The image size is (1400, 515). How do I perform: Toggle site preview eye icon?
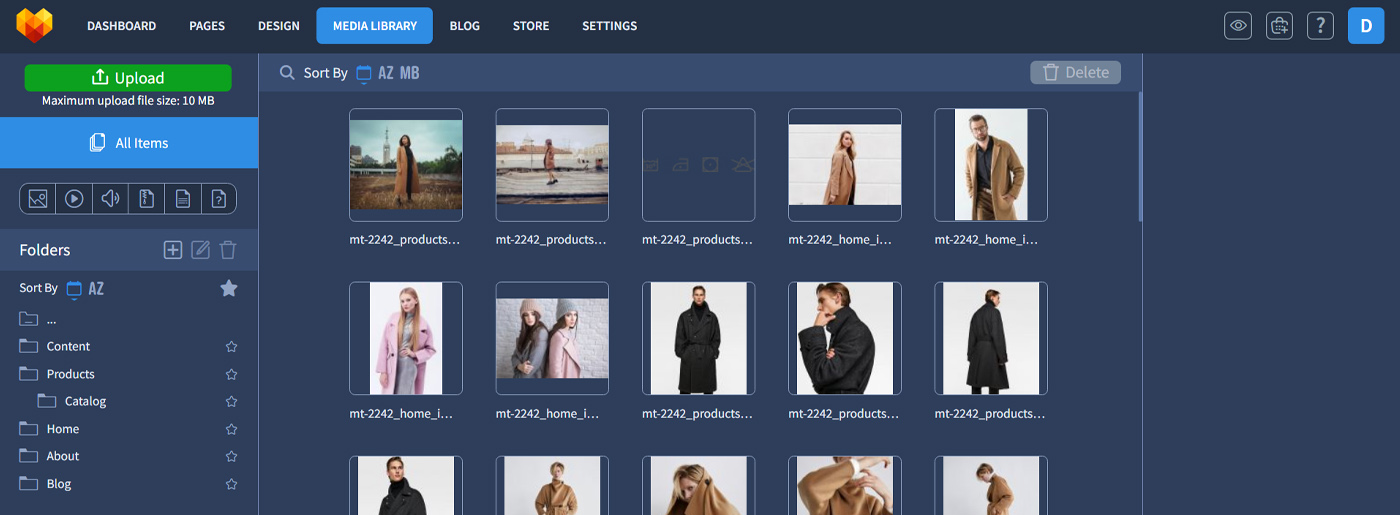click(x=1238, y=26)
